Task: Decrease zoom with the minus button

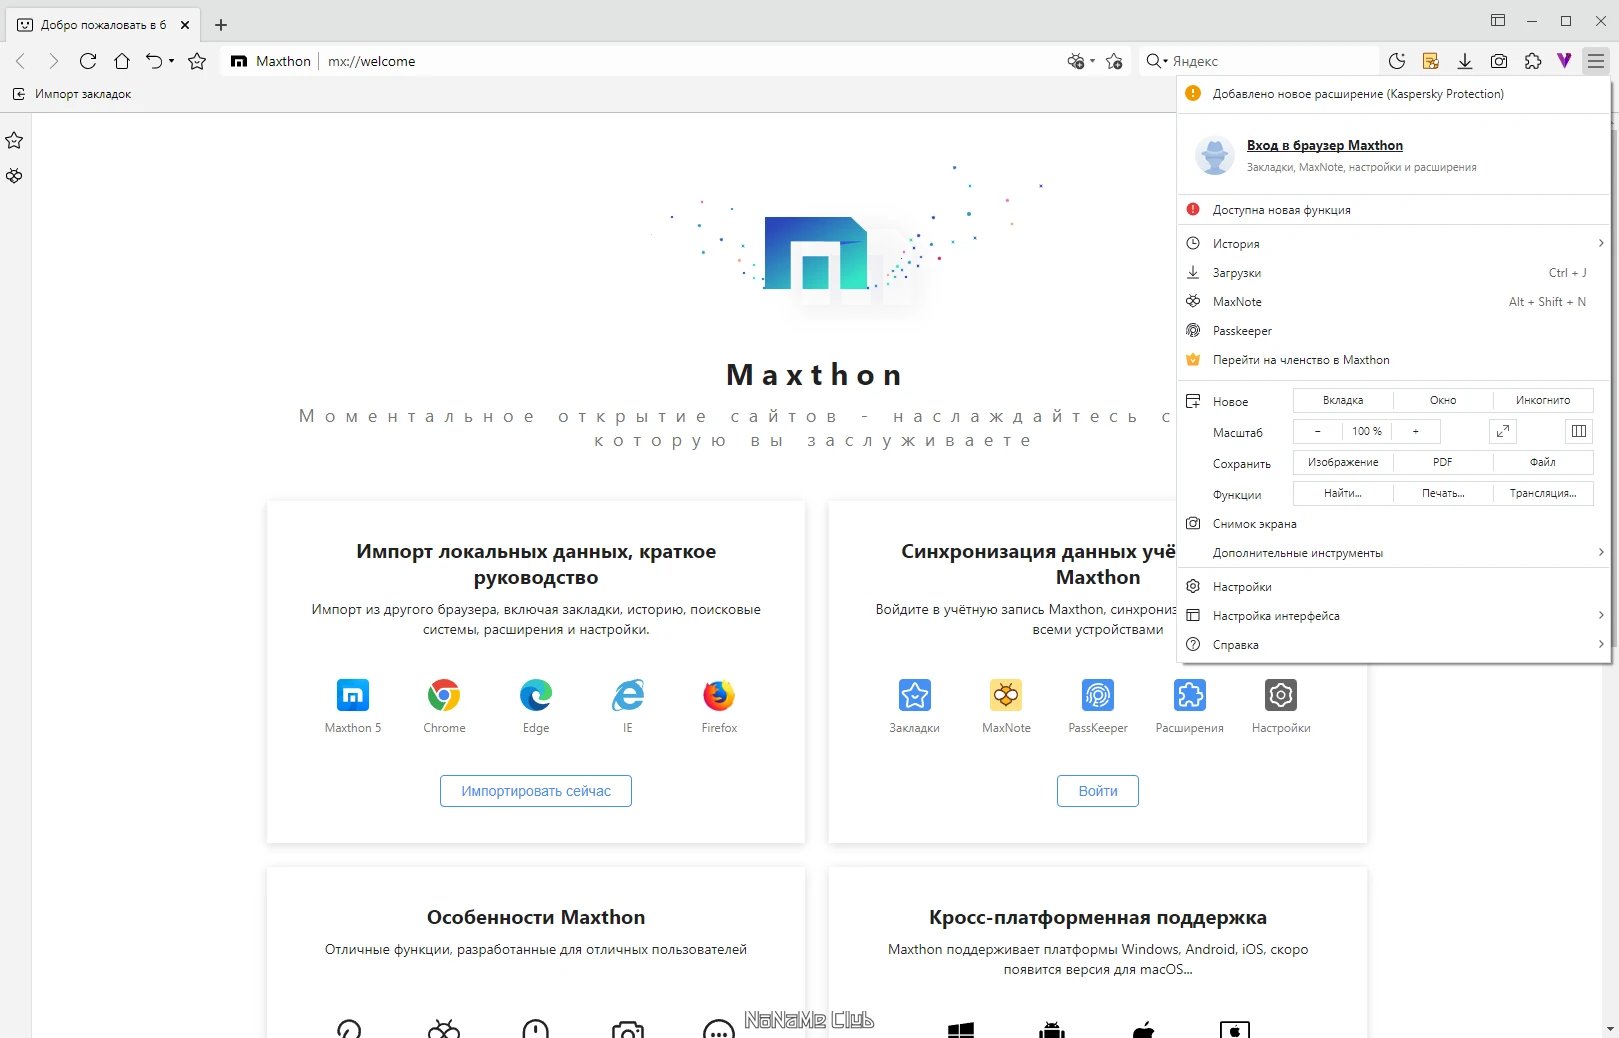Action: (x=1318, y=431)
